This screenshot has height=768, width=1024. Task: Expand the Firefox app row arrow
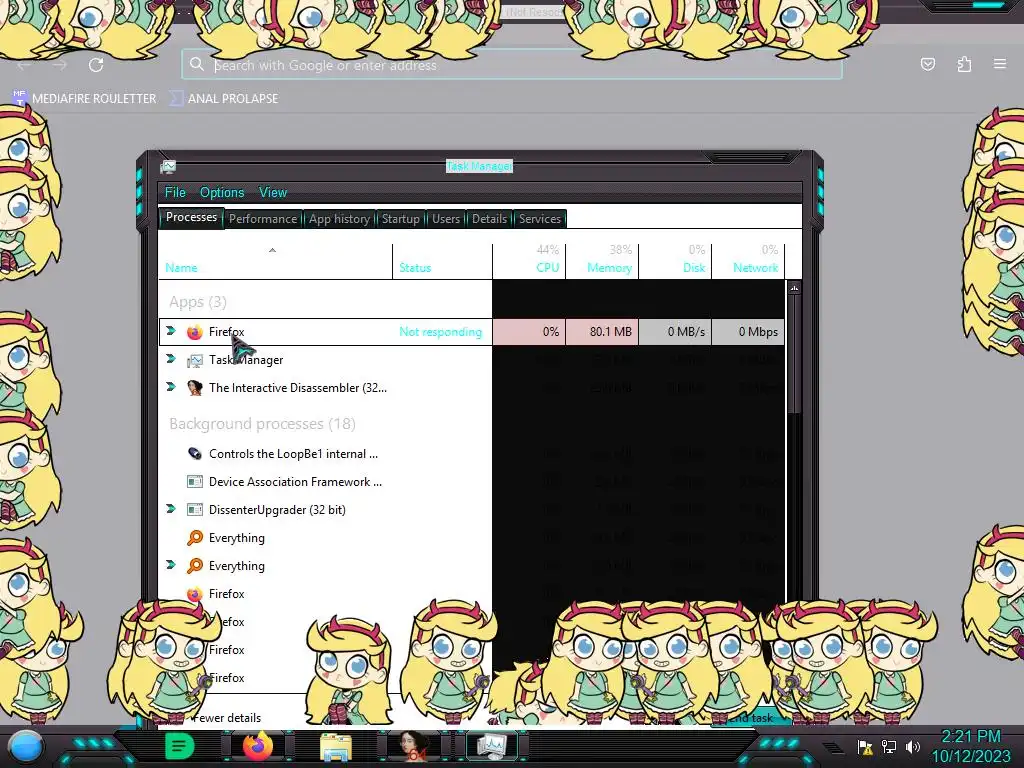point(171,331)
